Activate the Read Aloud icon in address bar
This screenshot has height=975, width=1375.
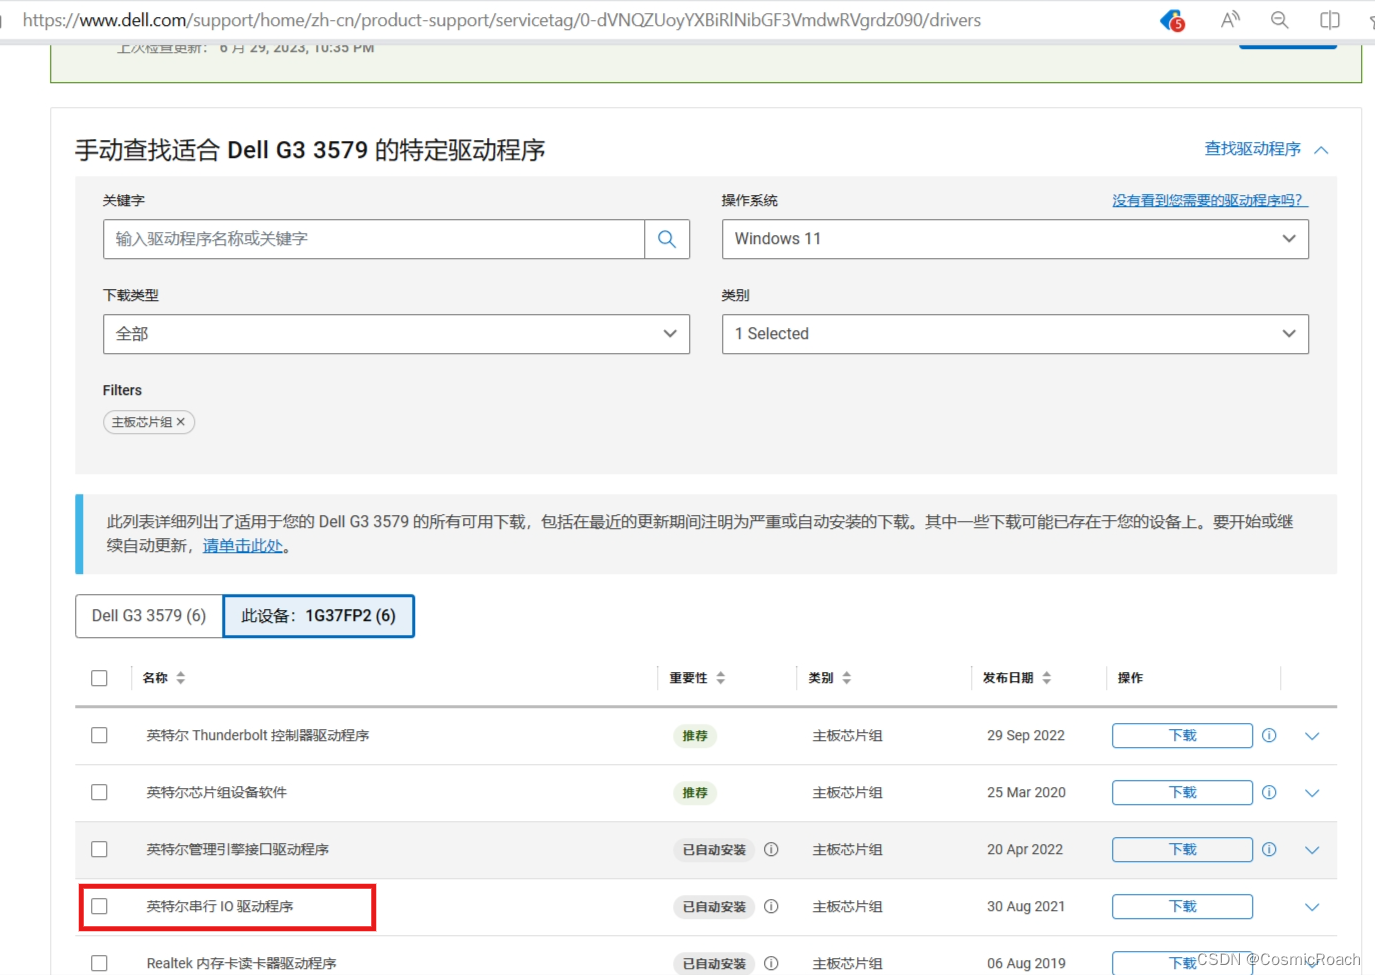pos(1230,20)
